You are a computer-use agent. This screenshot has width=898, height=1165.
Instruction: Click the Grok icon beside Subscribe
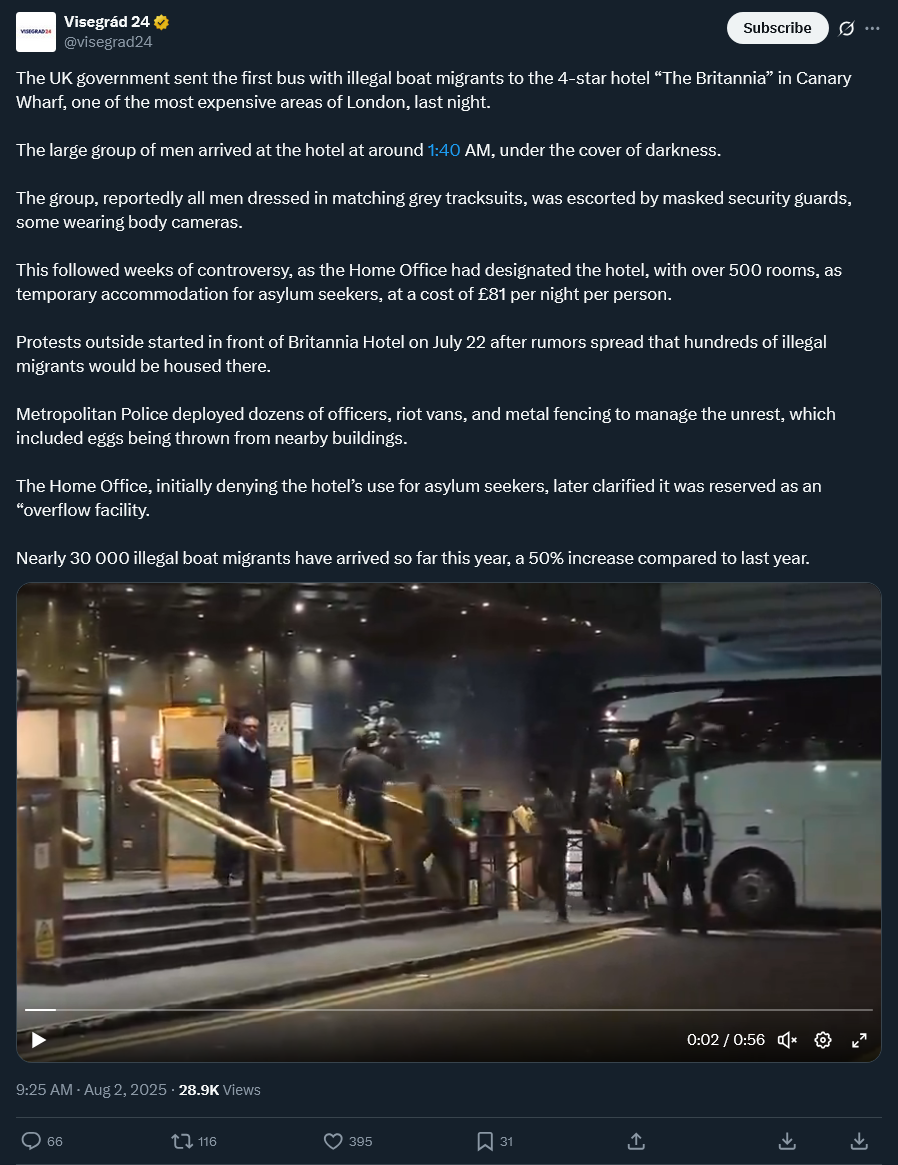pyautogui.click(x=846, y=28)
